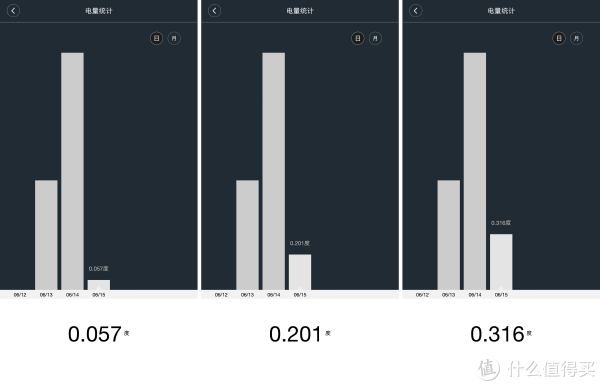600x386 pixels.
Task: Select the 08/13 bar in left chart
Action: [46, 235]
